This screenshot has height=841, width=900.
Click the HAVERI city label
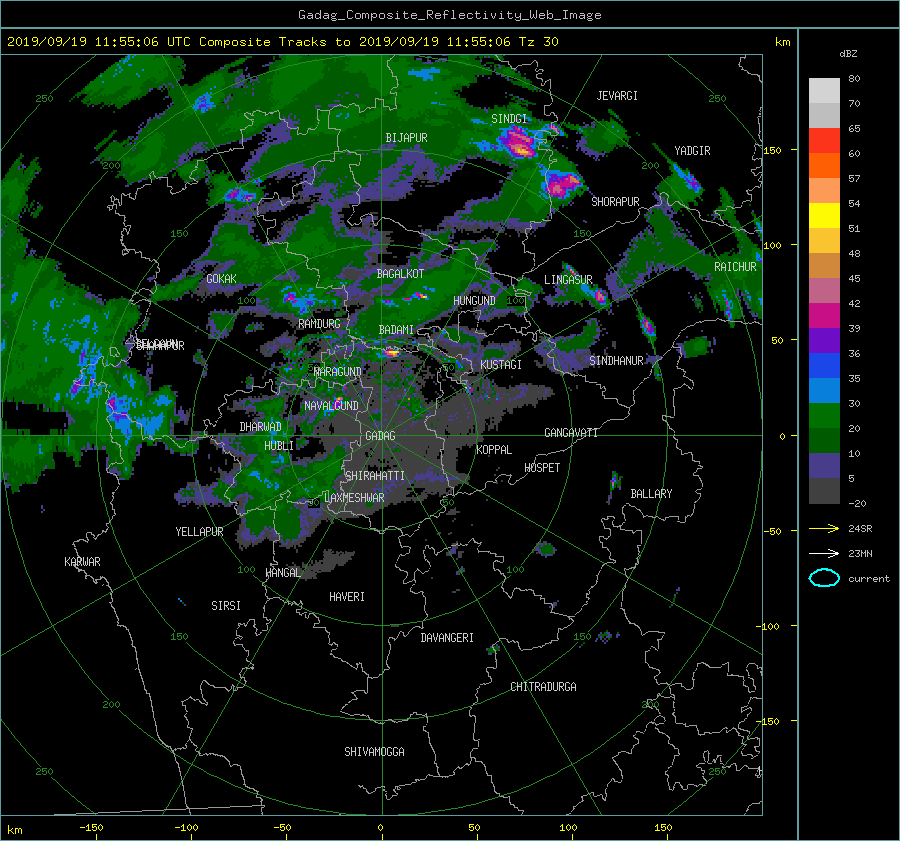point(347,597)
